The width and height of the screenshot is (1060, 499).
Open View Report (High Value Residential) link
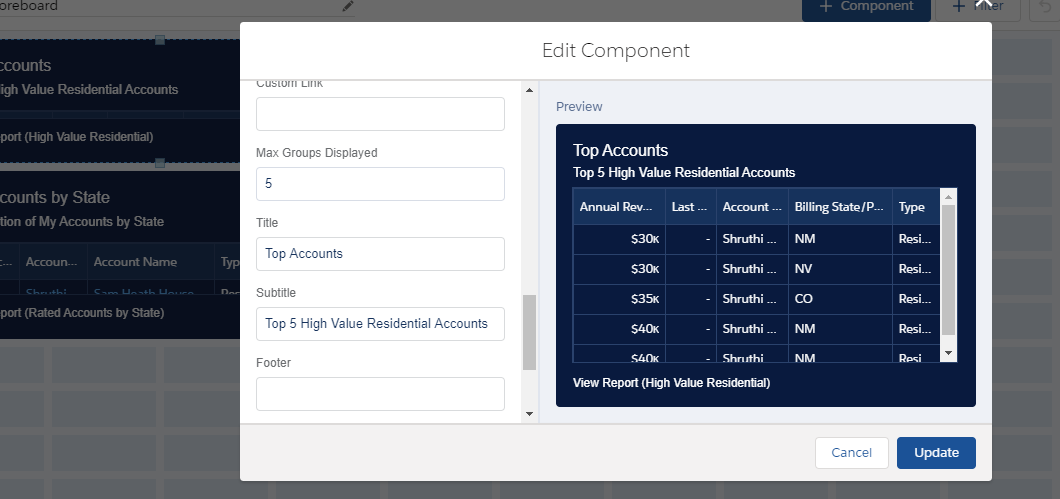pos(671,383)
